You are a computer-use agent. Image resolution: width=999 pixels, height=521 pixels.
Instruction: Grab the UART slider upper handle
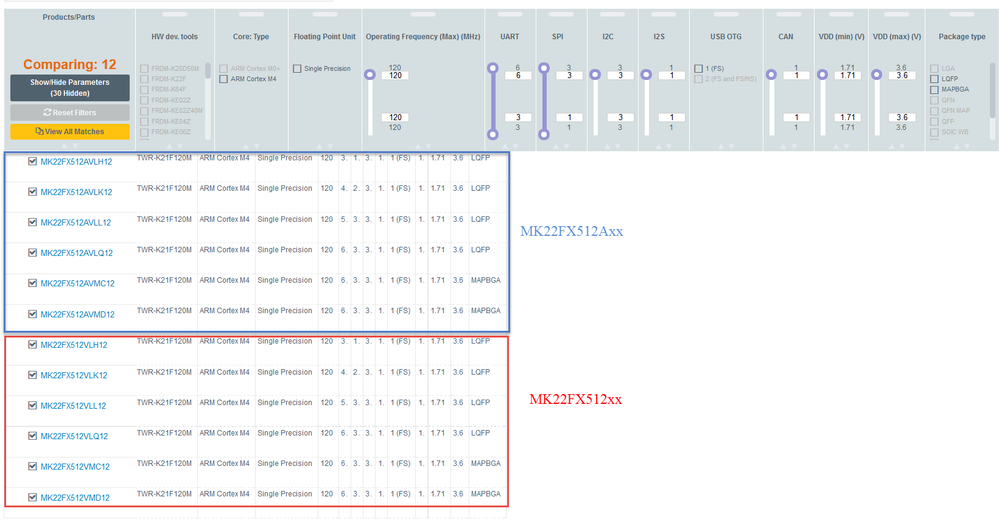(492, 68)
